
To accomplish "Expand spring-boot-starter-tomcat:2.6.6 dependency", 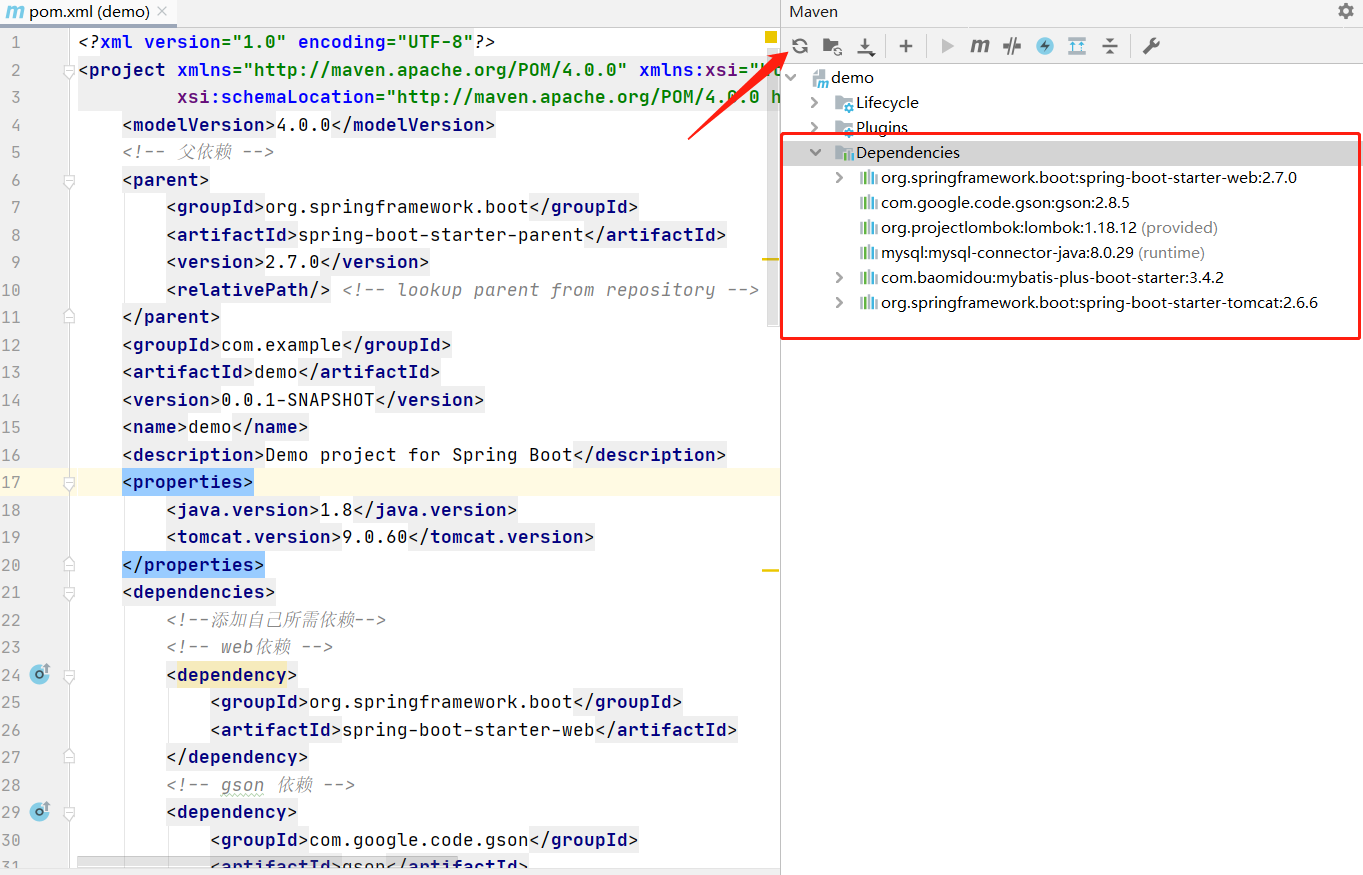I will (840, 303).
